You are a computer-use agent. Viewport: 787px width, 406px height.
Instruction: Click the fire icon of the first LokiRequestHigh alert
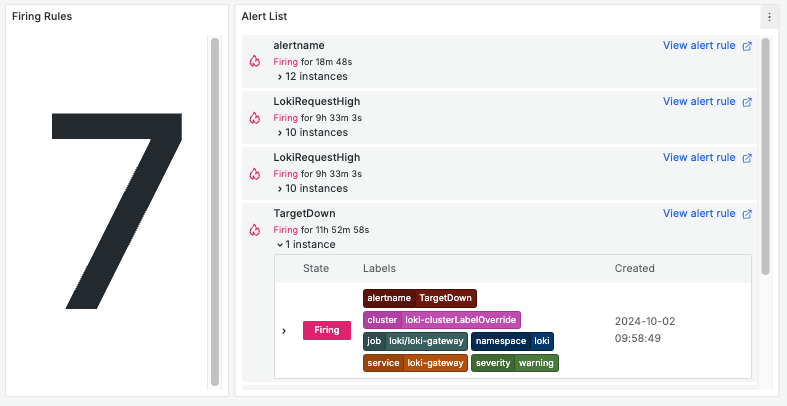(x=254, y=117)
